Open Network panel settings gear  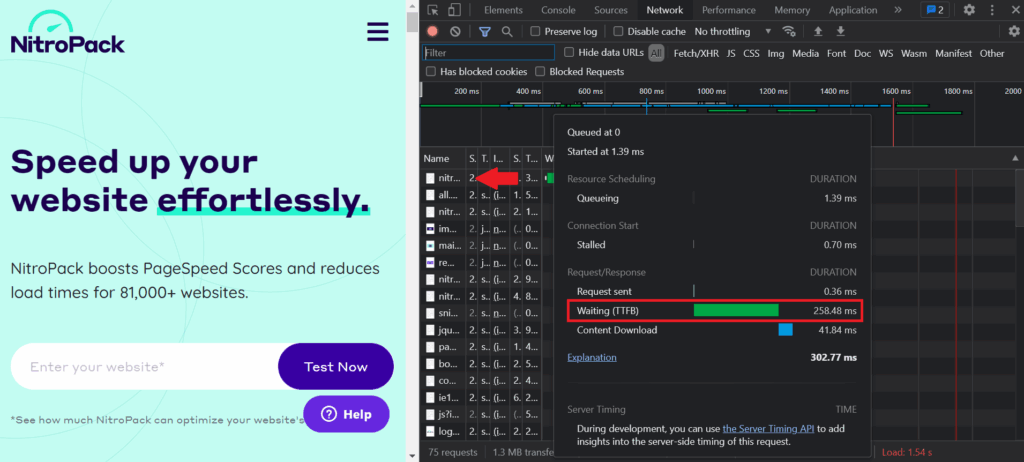1013,31
